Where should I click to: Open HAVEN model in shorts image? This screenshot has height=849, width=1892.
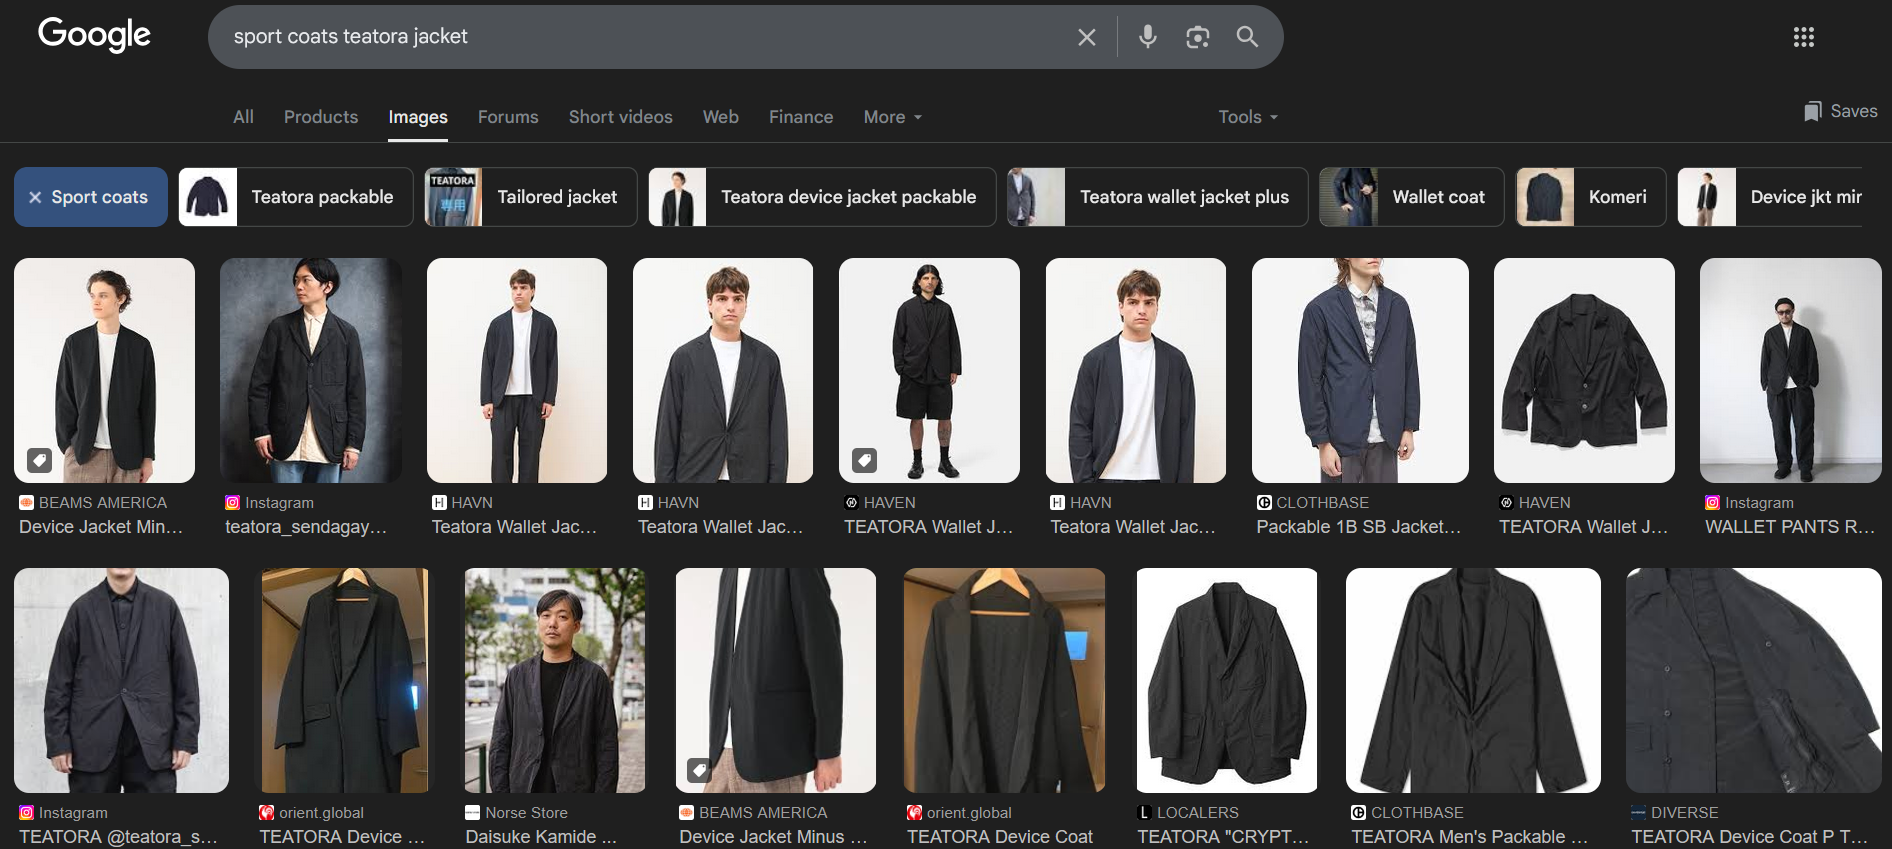[x=929, y=370]
